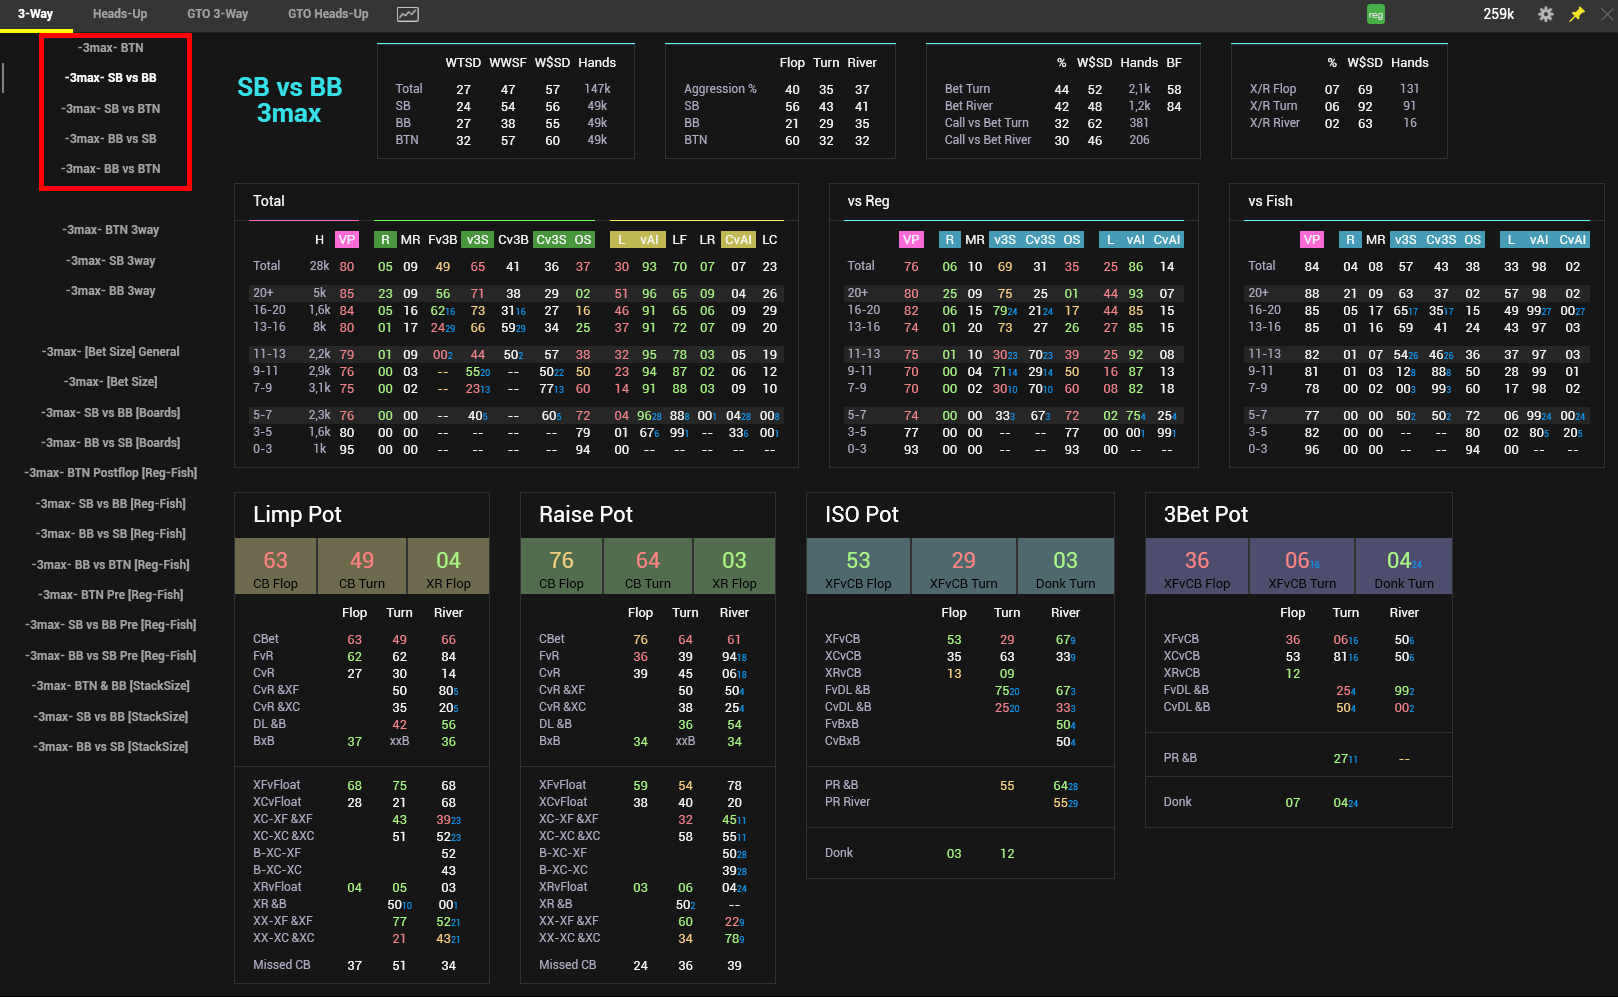Click the 3Bet Pot XFvCB Flop tile
This screenshot has height=997, width=1618.
coord(1196,567)
